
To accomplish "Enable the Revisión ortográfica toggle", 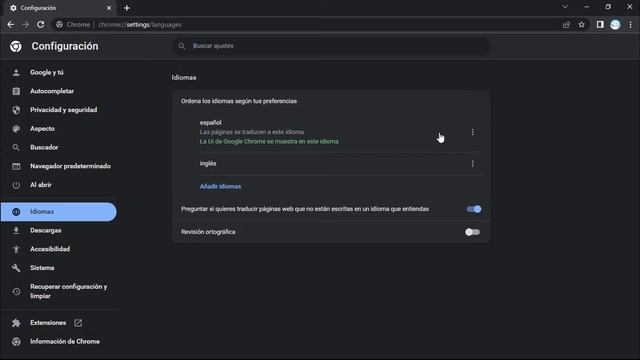I will (x=472, y=232).
